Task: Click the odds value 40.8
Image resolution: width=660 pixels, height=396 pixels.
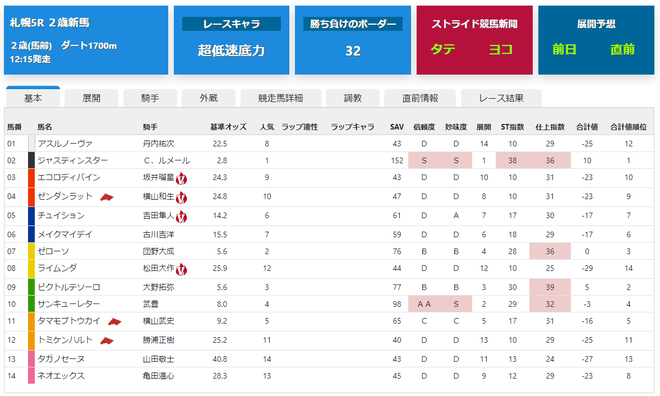Action: [220, 359]
